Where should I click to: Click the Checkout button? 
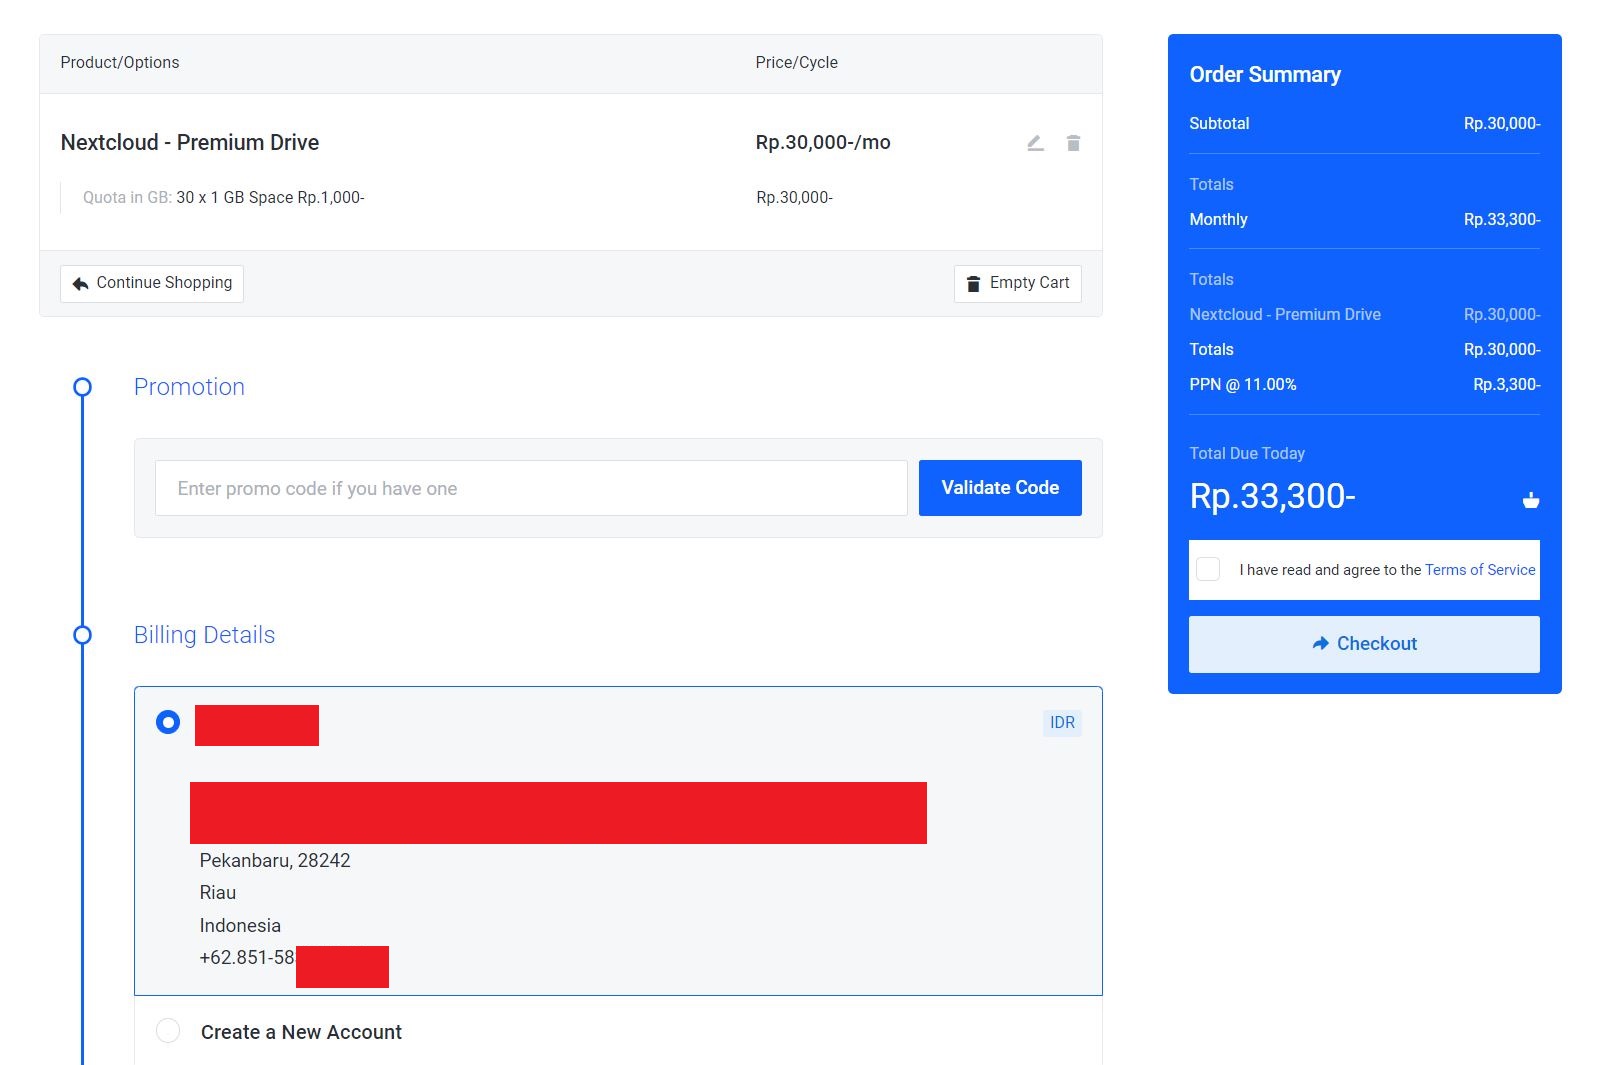click(x=1364, y=644)
